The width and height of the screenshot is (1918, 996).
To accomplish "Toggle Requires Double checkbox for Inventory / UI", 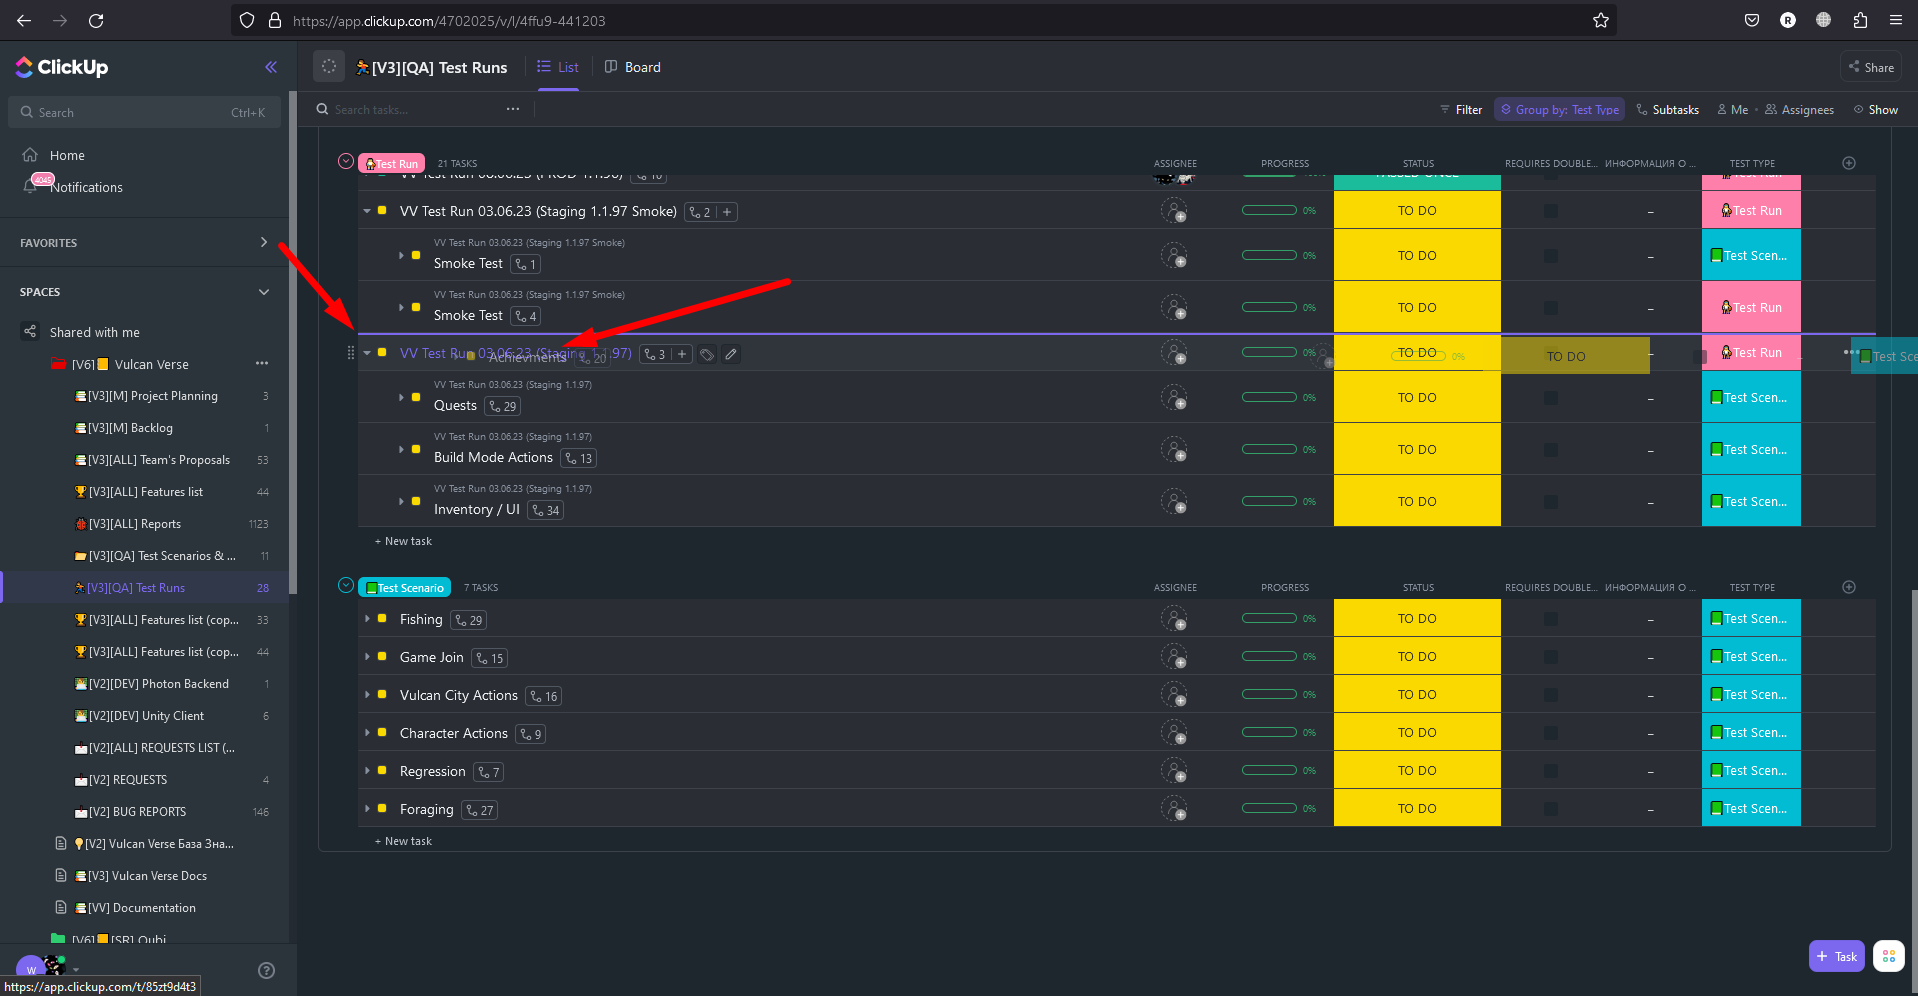I will [x=1550, y=502].
